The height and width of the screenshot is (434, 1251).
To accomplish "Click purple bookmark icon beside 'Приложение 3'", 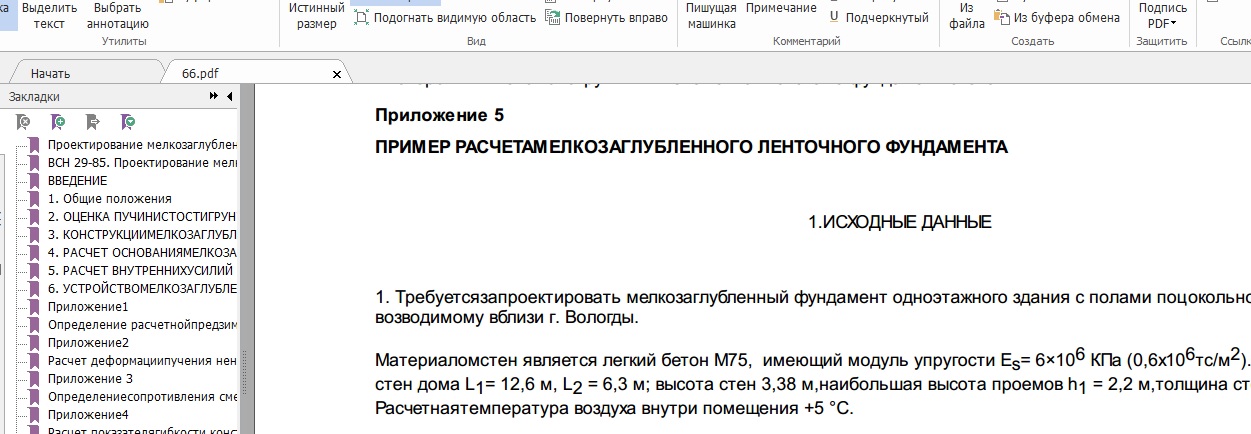I will (x=35, y=379).
